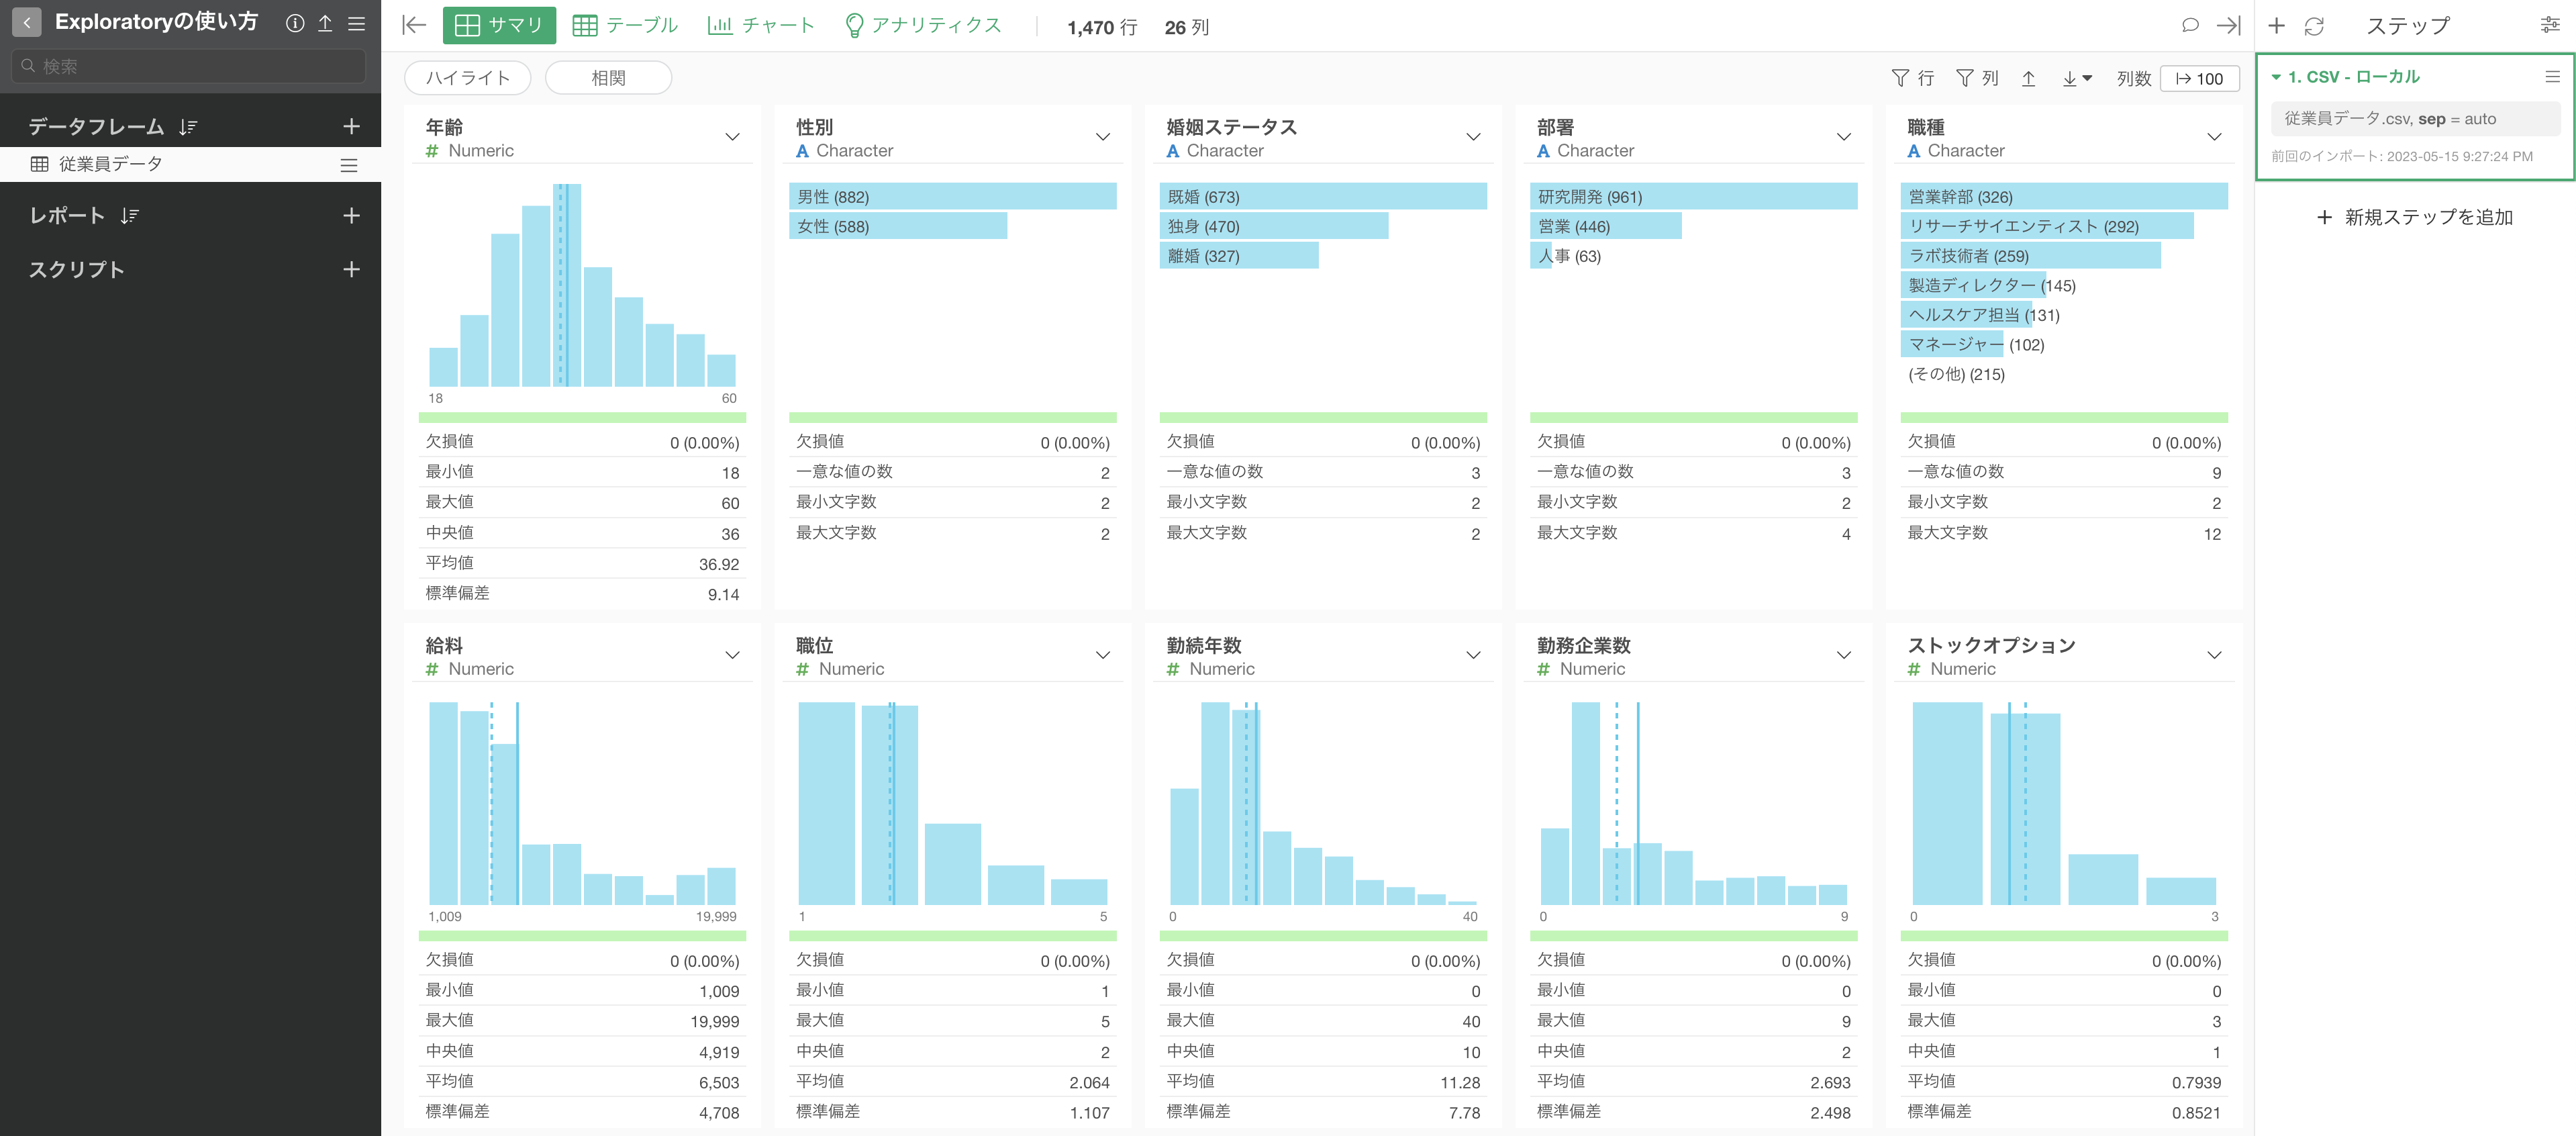Collapse the 1. CSV - ローカル step
Viewport: 2576px width, 1136px height.
pos(2276,77)
